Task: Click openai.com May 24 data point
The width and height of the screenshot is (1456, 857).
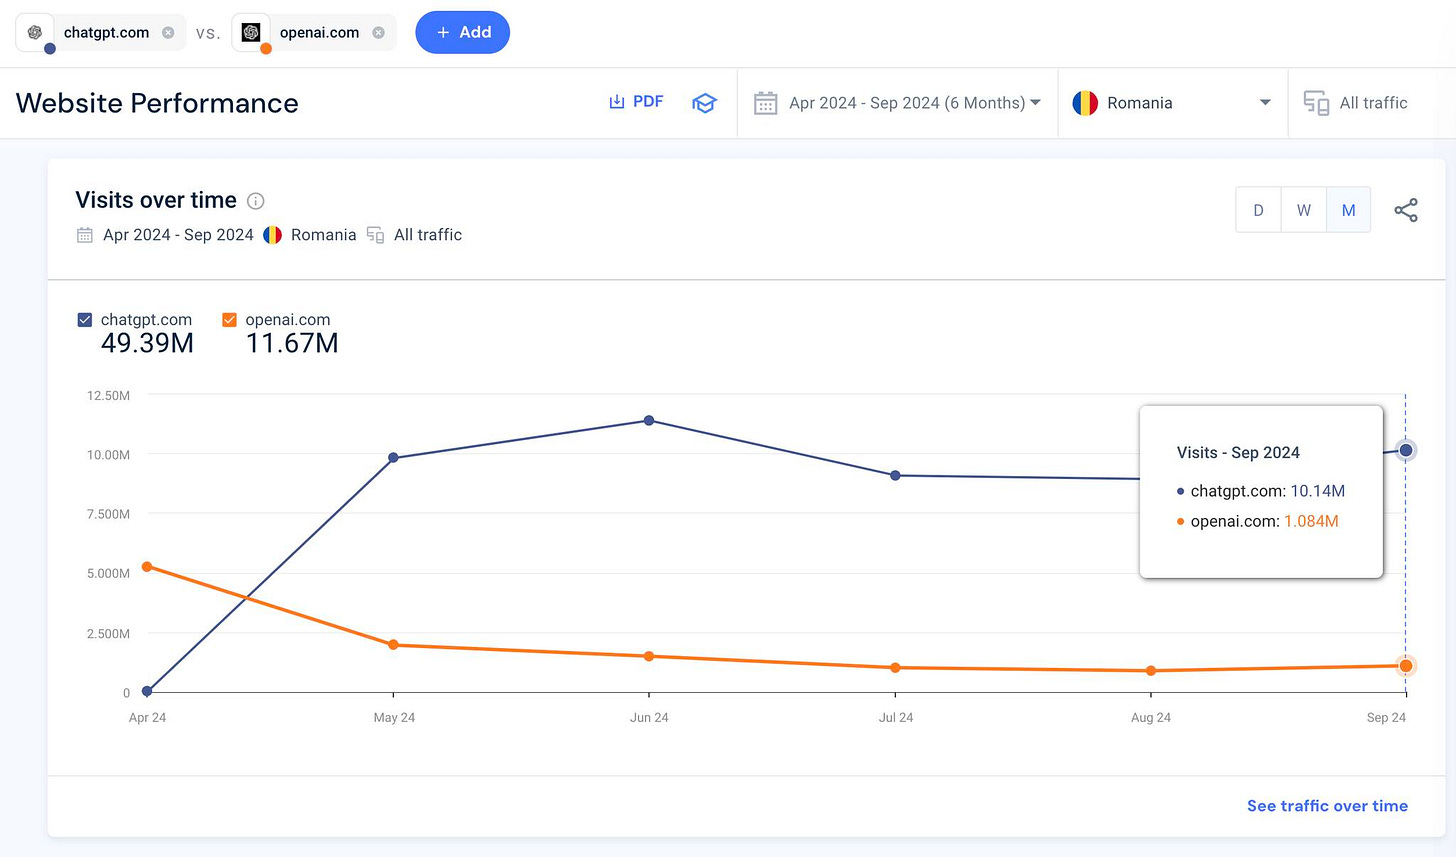Action: click(x=393, y=645)
